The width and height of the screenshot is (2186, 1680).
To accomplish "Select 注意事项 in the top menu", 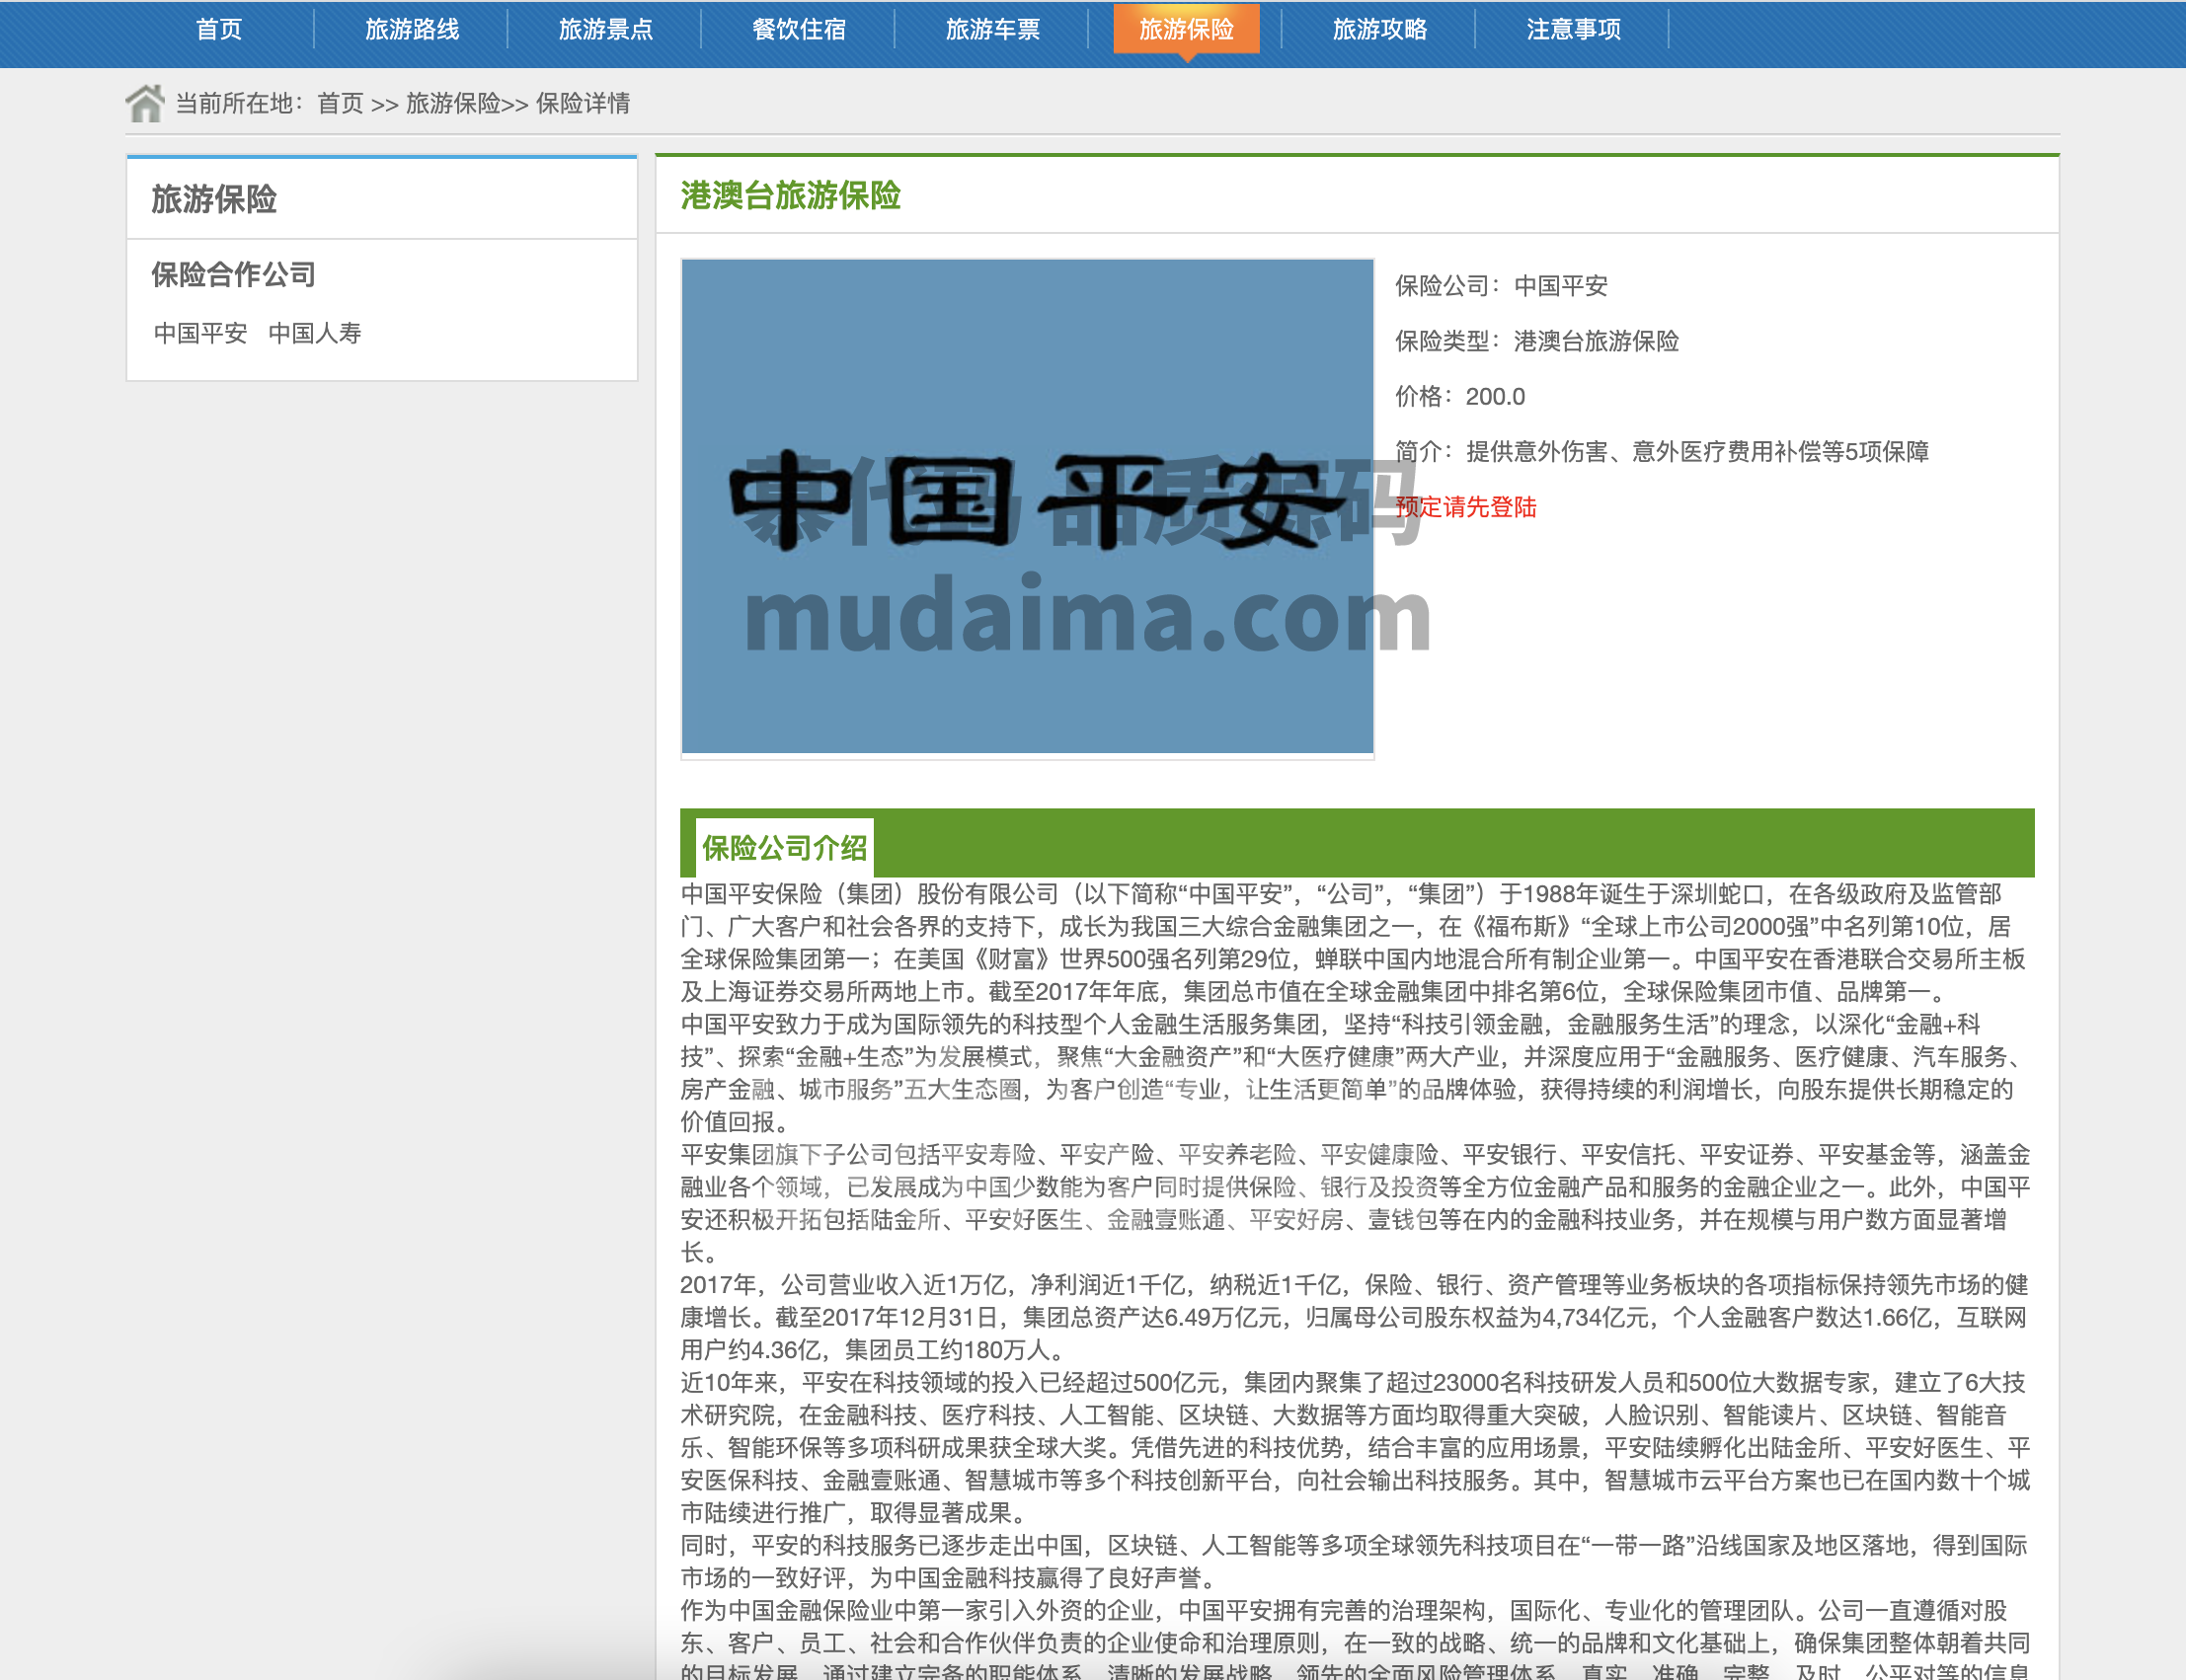I will [1573, 29].
